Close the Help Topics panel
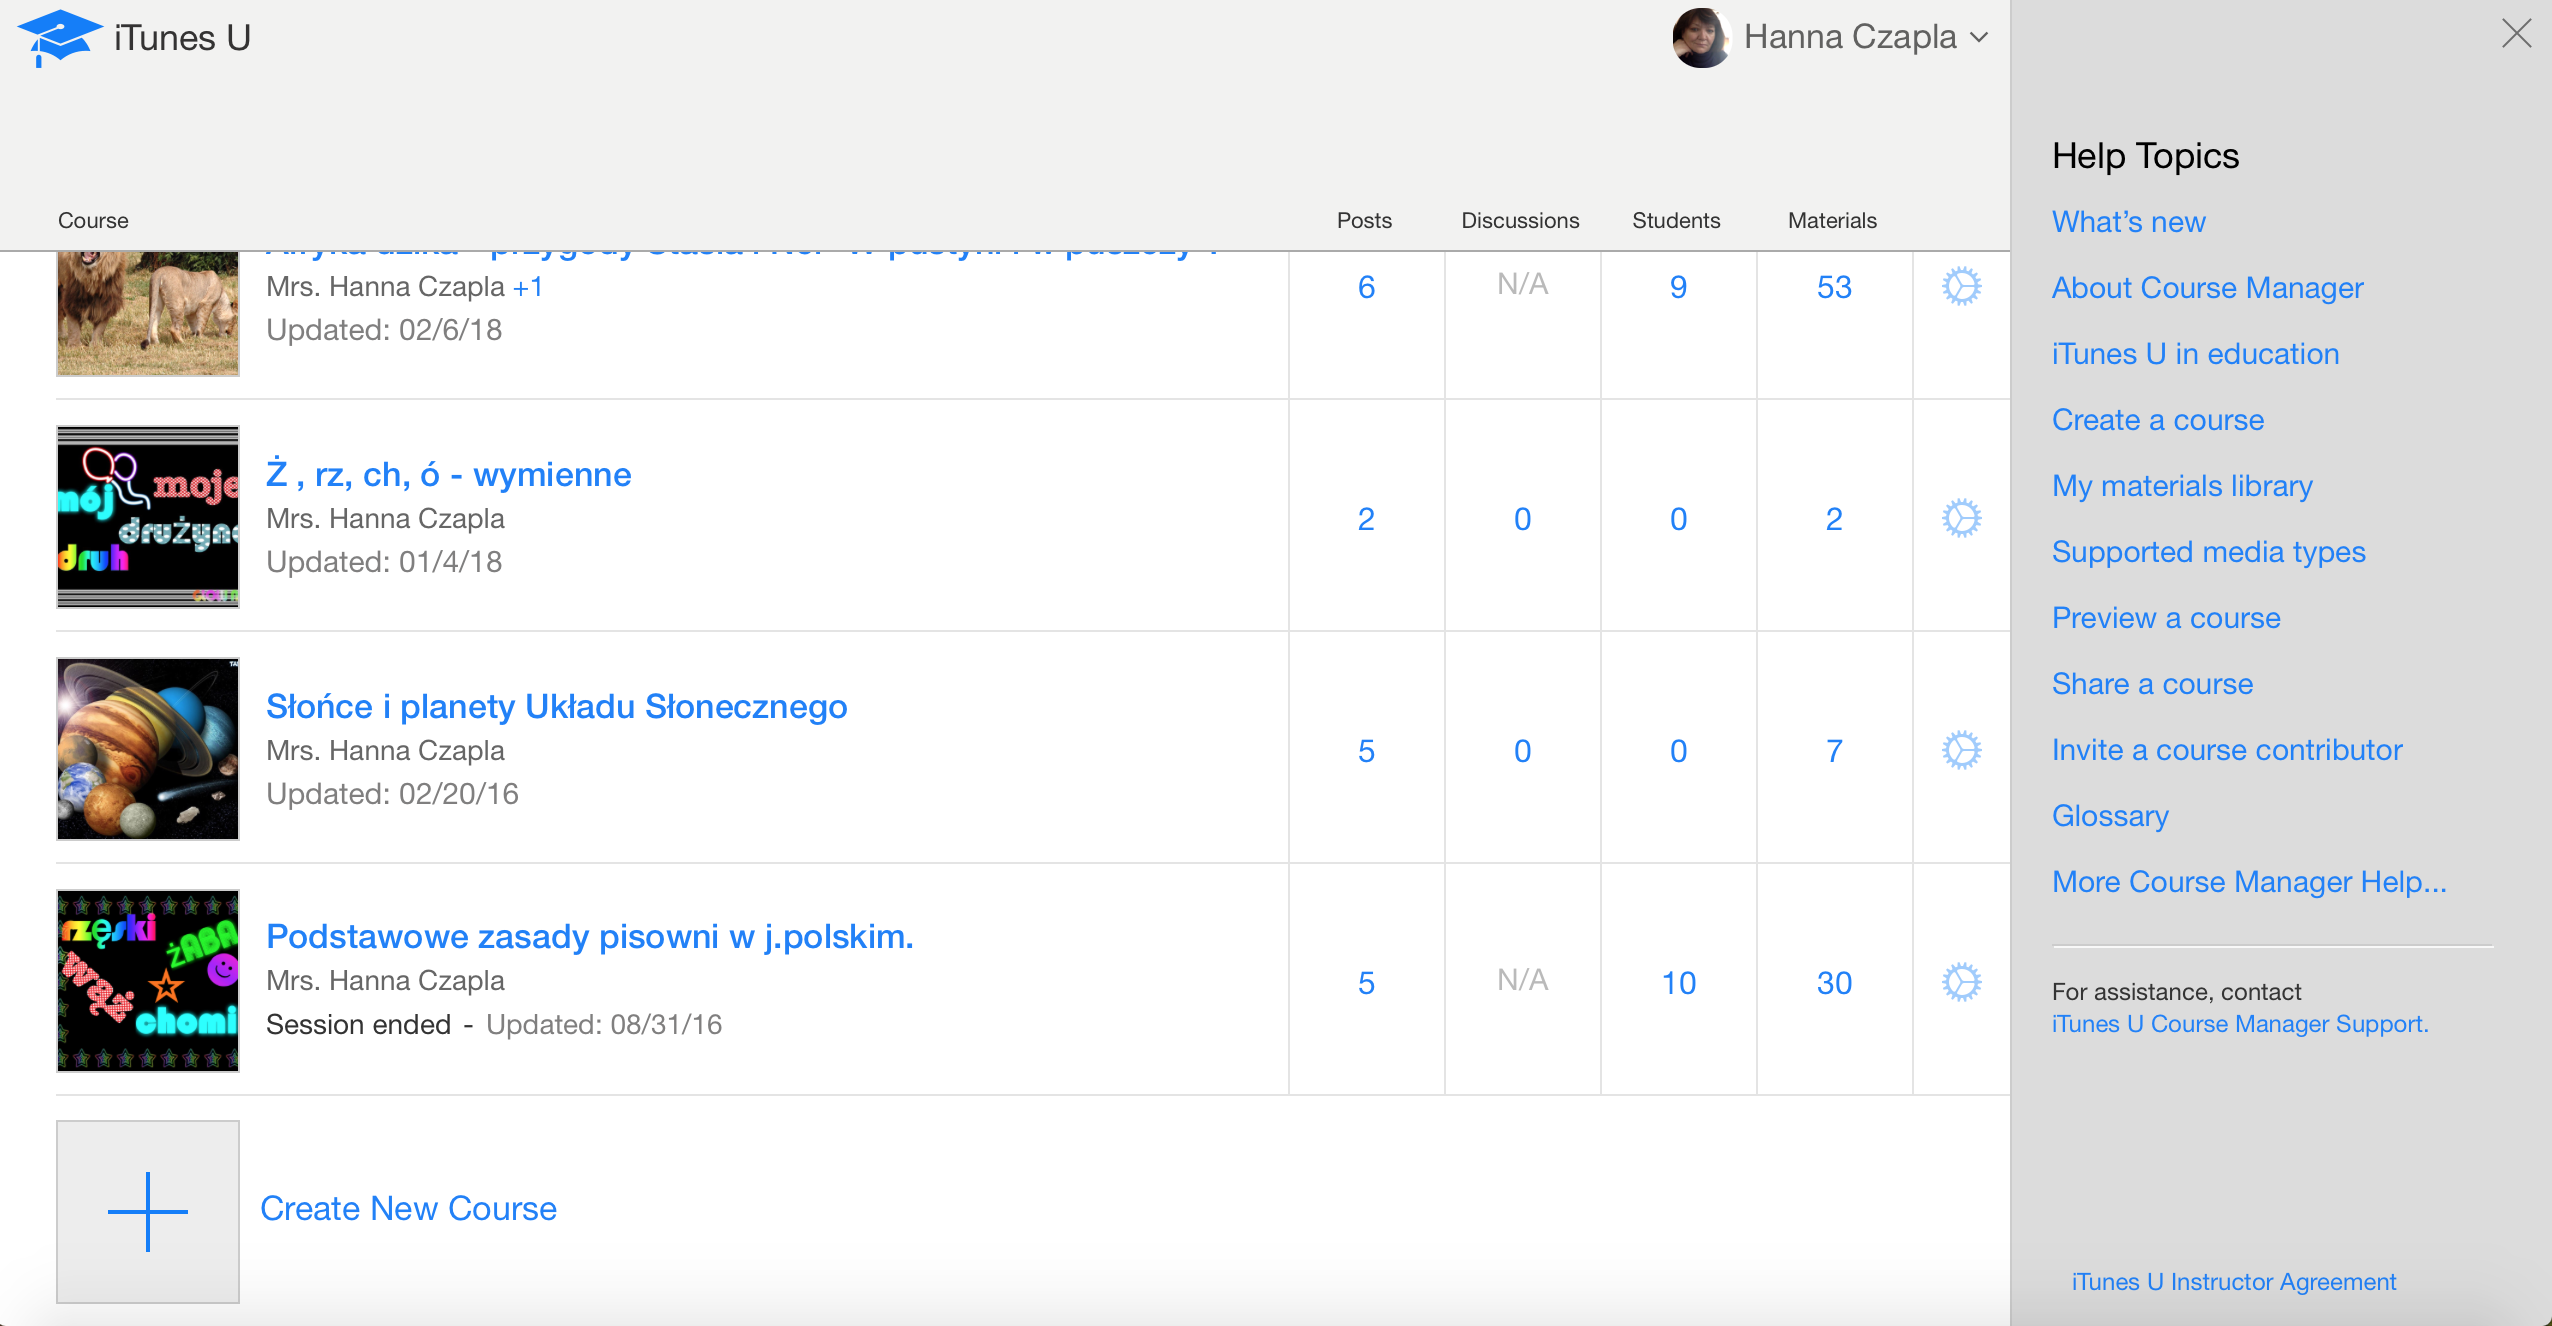The height and width of the screenshot is (1326, 2552). point(2516,34)
